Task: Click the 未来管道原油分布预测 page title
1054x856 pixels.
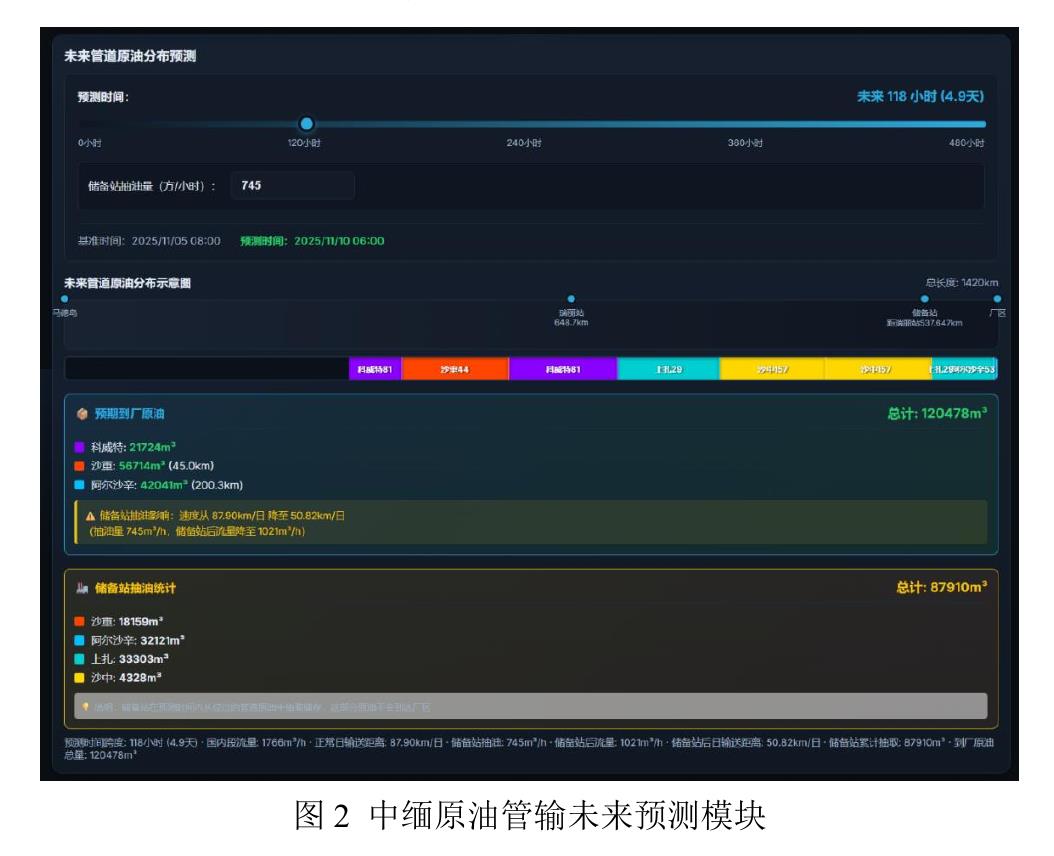Action: pyautogui.click(x=130, y=56)
